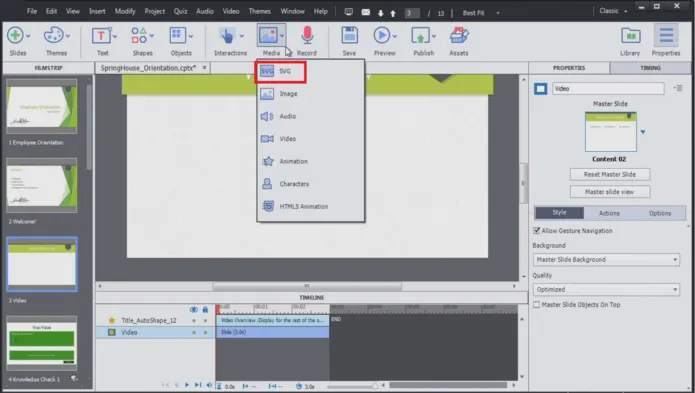The height and width of the screenshot is (393, 695).
Task: Toggle show/hide all objects eye in timeline header
Action: coord(194,310)
